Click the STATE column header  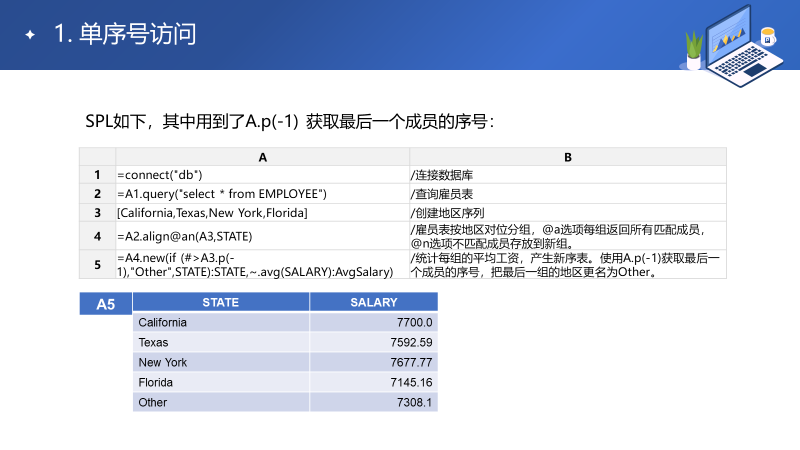click(220, 302)
